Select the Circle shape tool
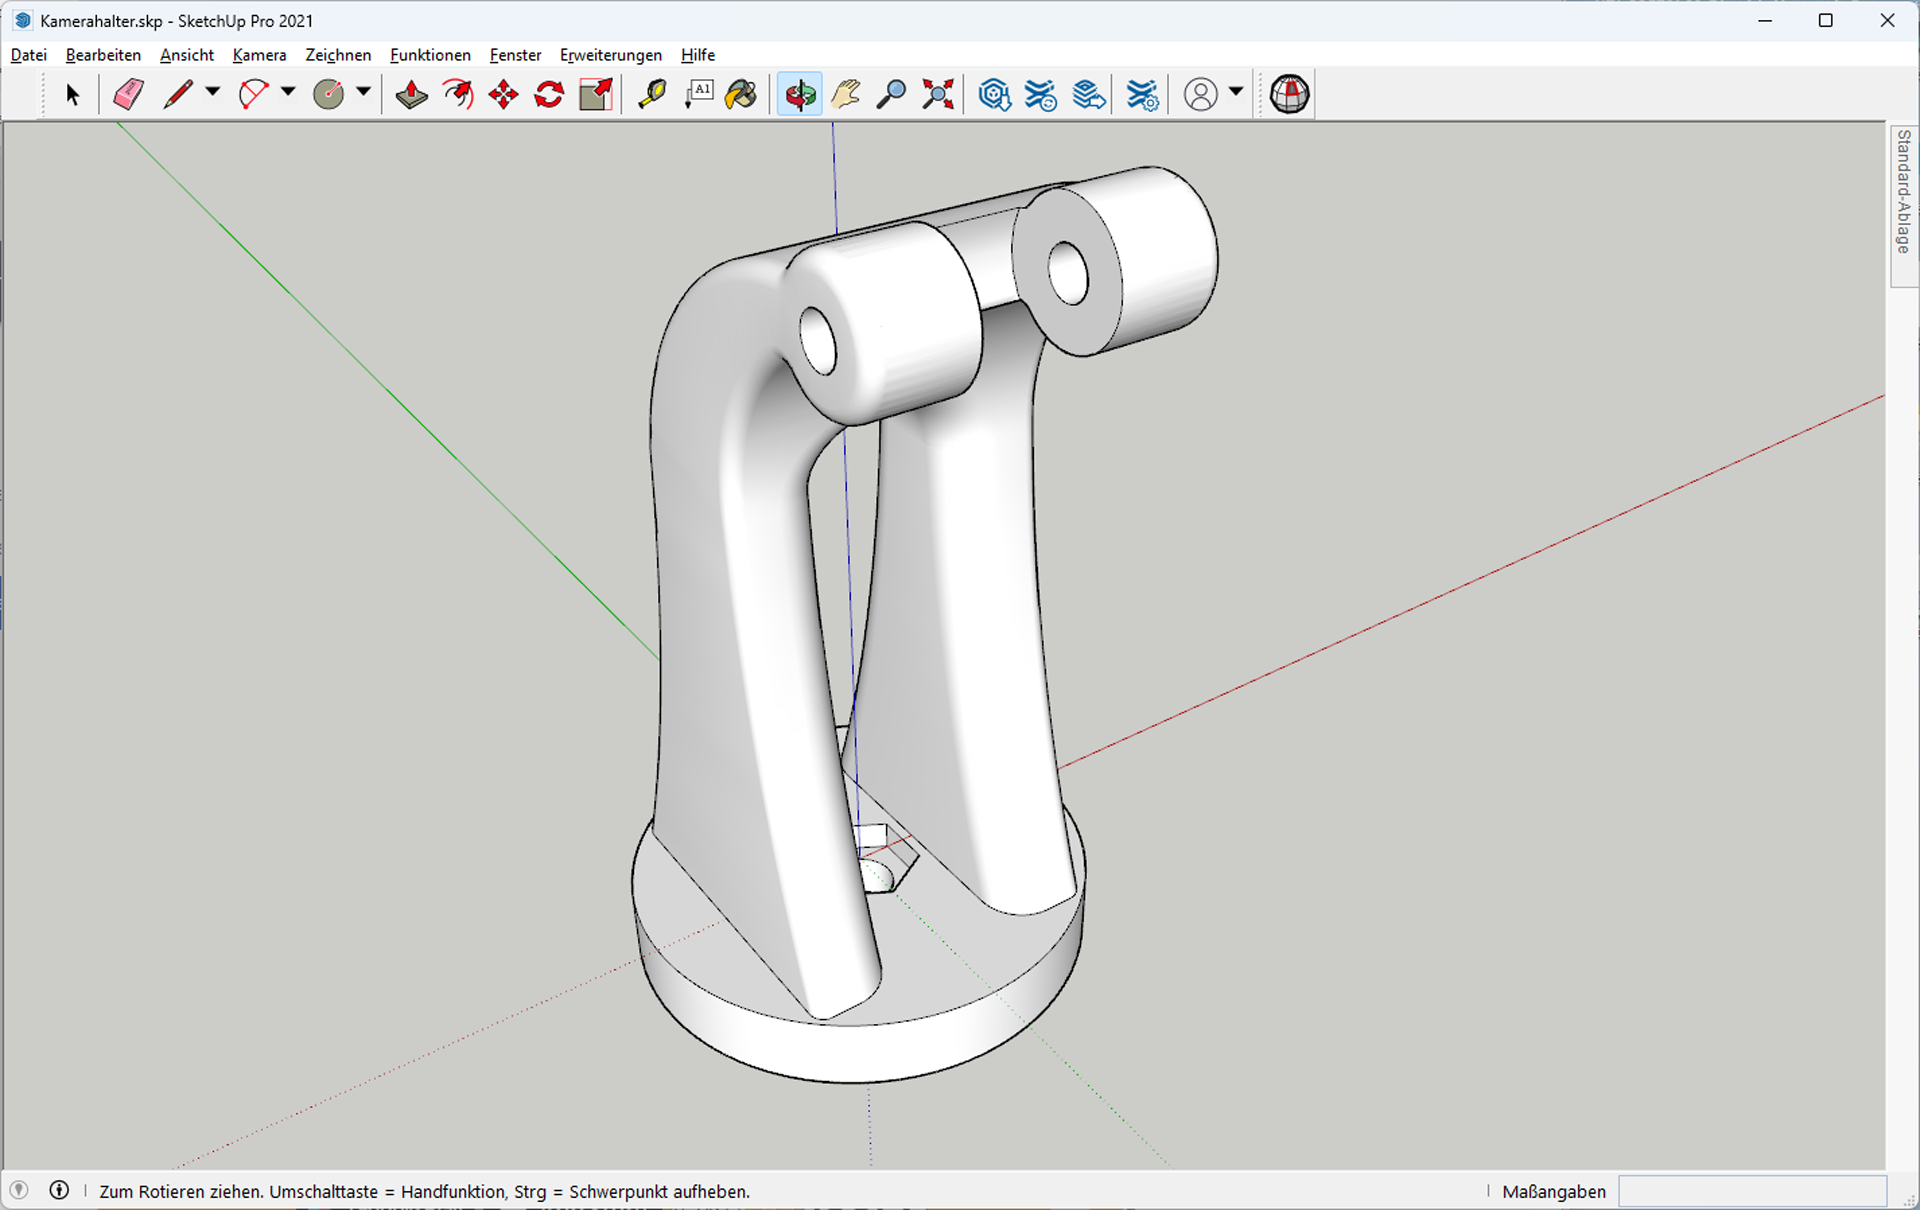The image size is (1920, 1210). (x=329, y=95)
